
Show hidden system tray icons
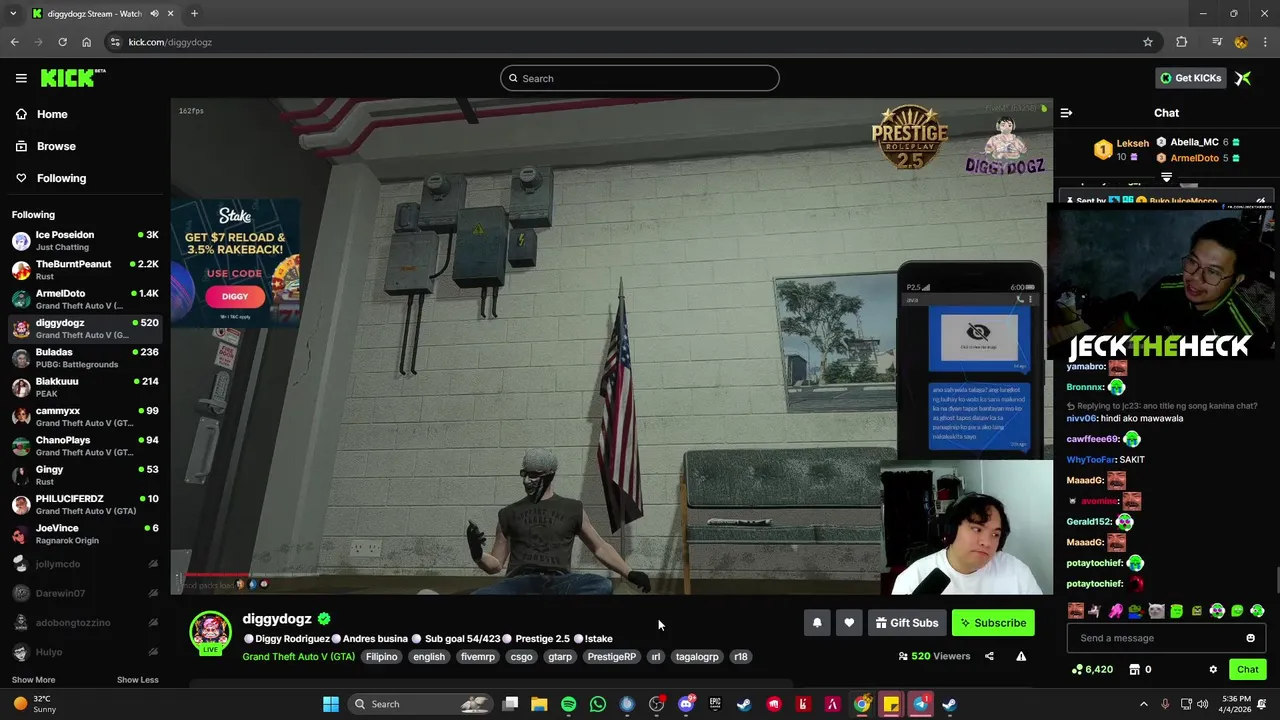point(1144,704)
